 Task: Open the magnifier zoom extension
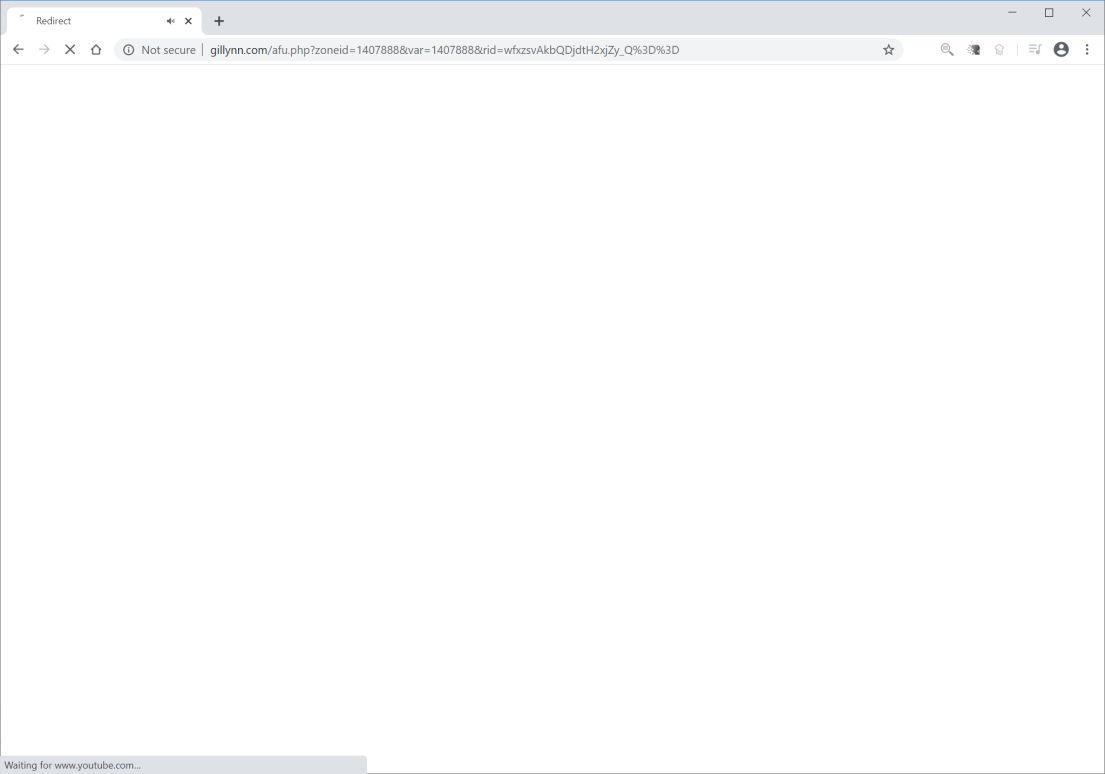[946, 49]
